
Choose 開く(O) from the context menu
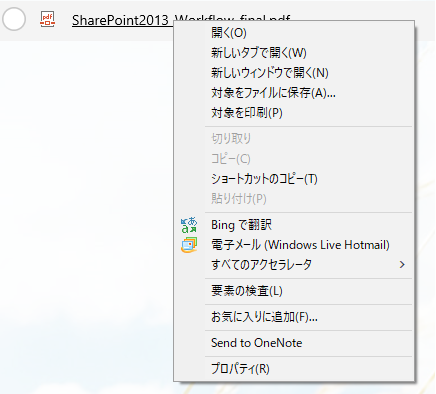(293, 33)
